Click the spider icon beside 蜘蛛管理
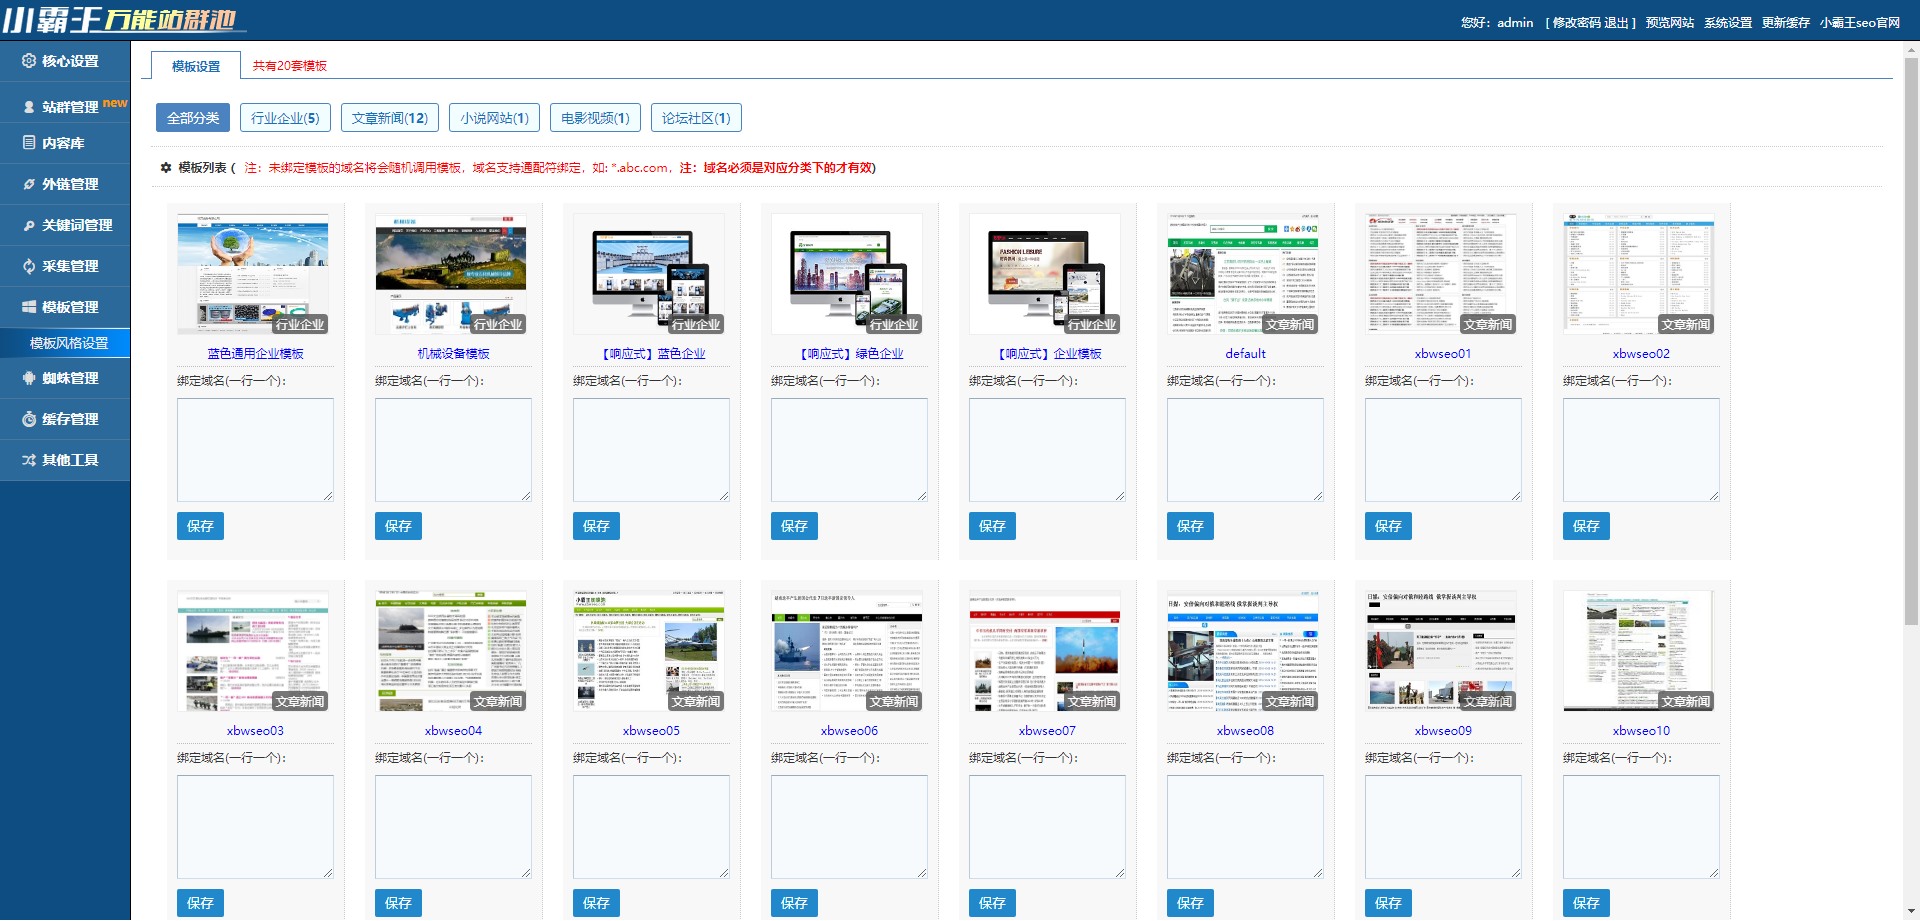The image size is (1920, 921). tap(29, 378)
